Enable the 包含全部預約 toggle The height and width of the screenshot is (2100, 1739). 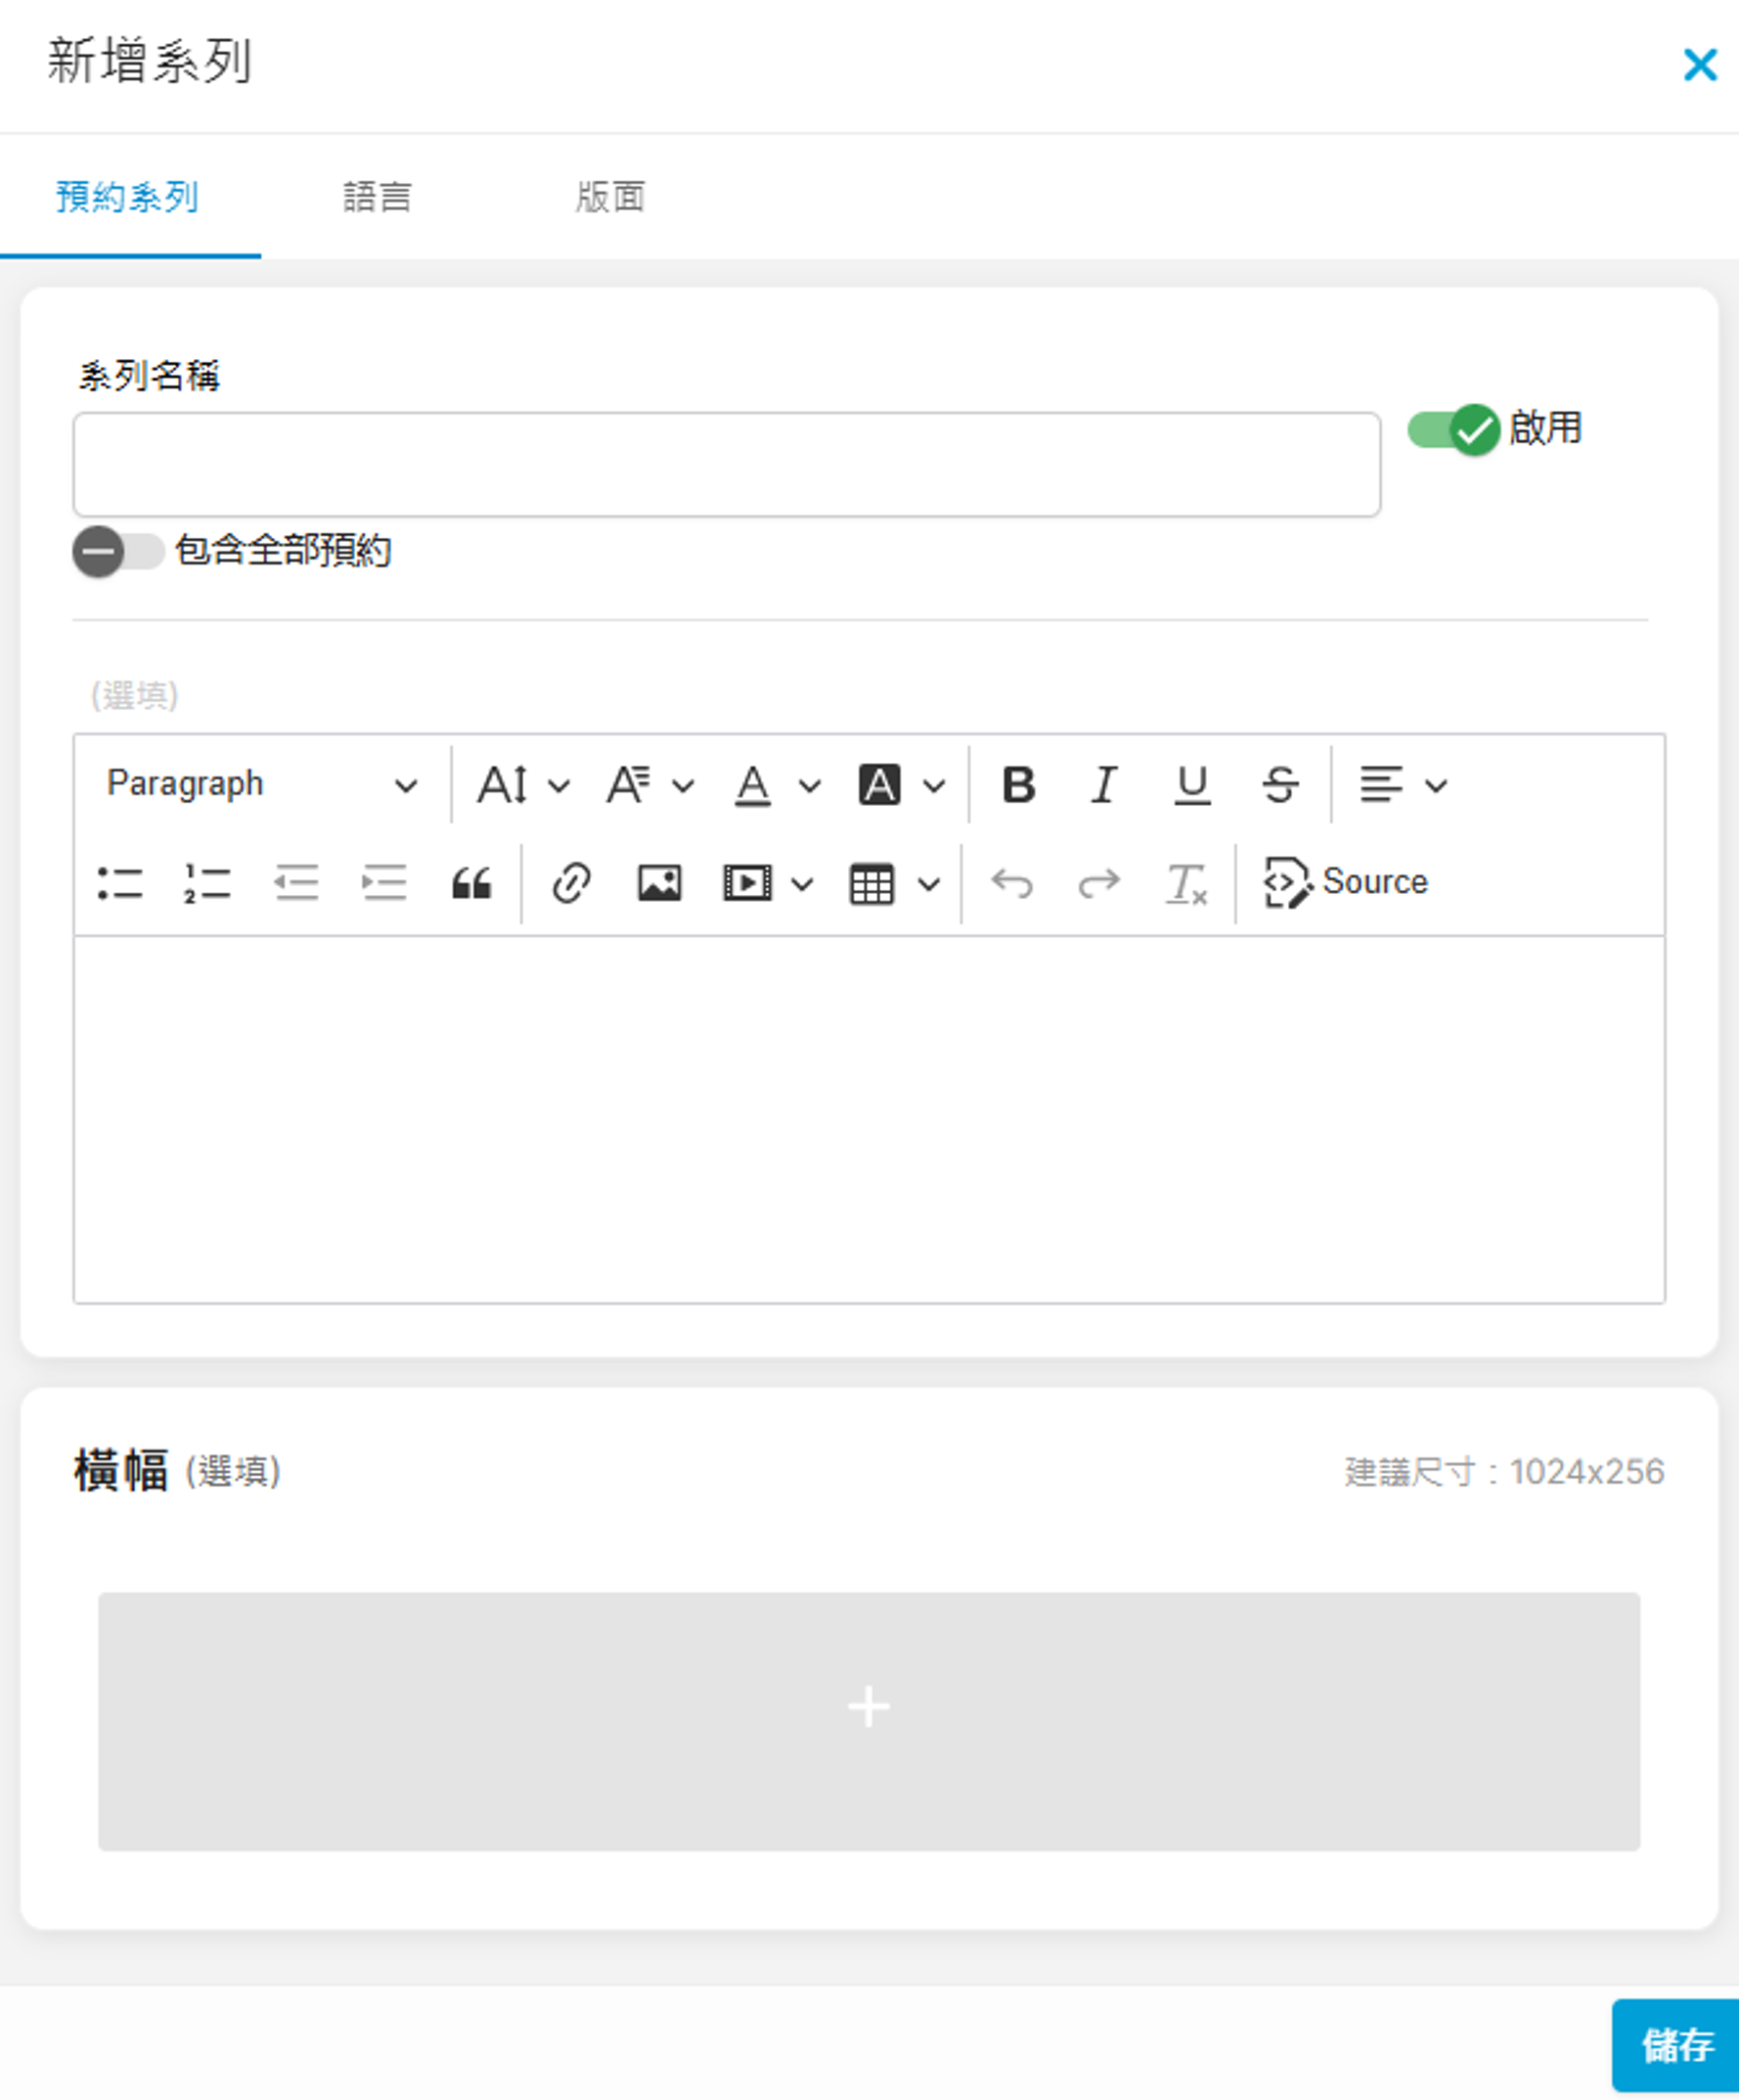point(118,551)
